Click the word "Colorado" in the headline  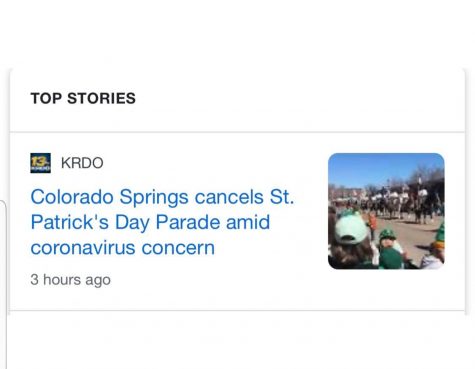click(72, 197)
